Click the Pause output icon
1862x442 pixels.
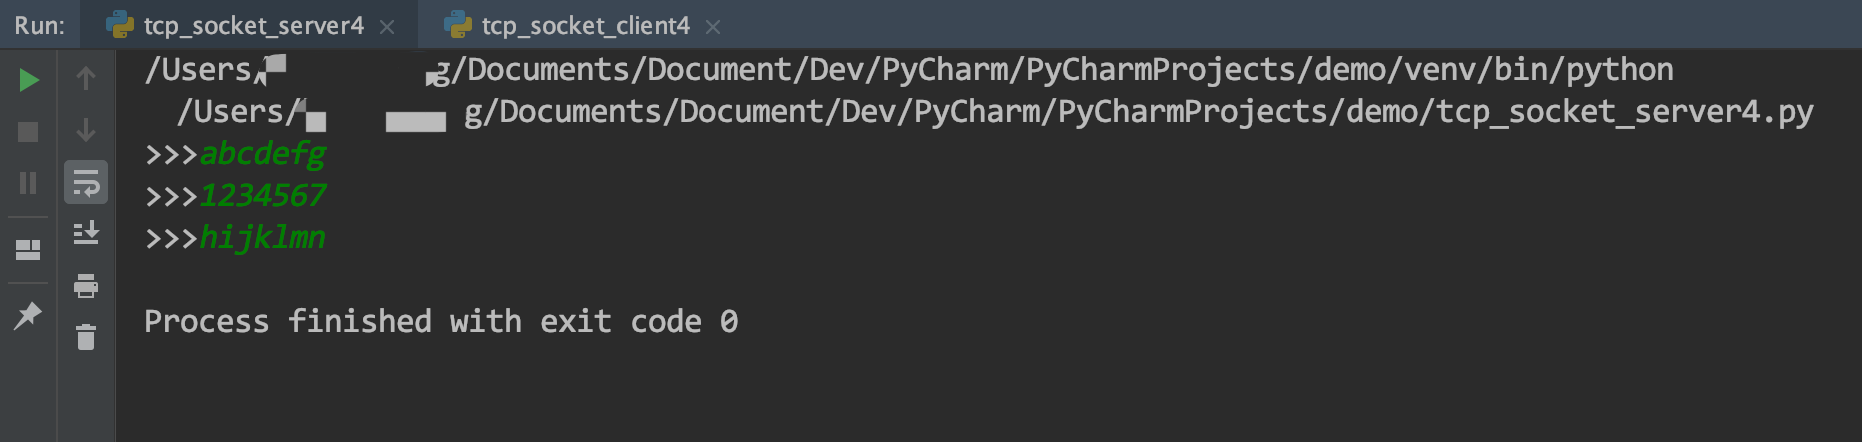[28, 183]
